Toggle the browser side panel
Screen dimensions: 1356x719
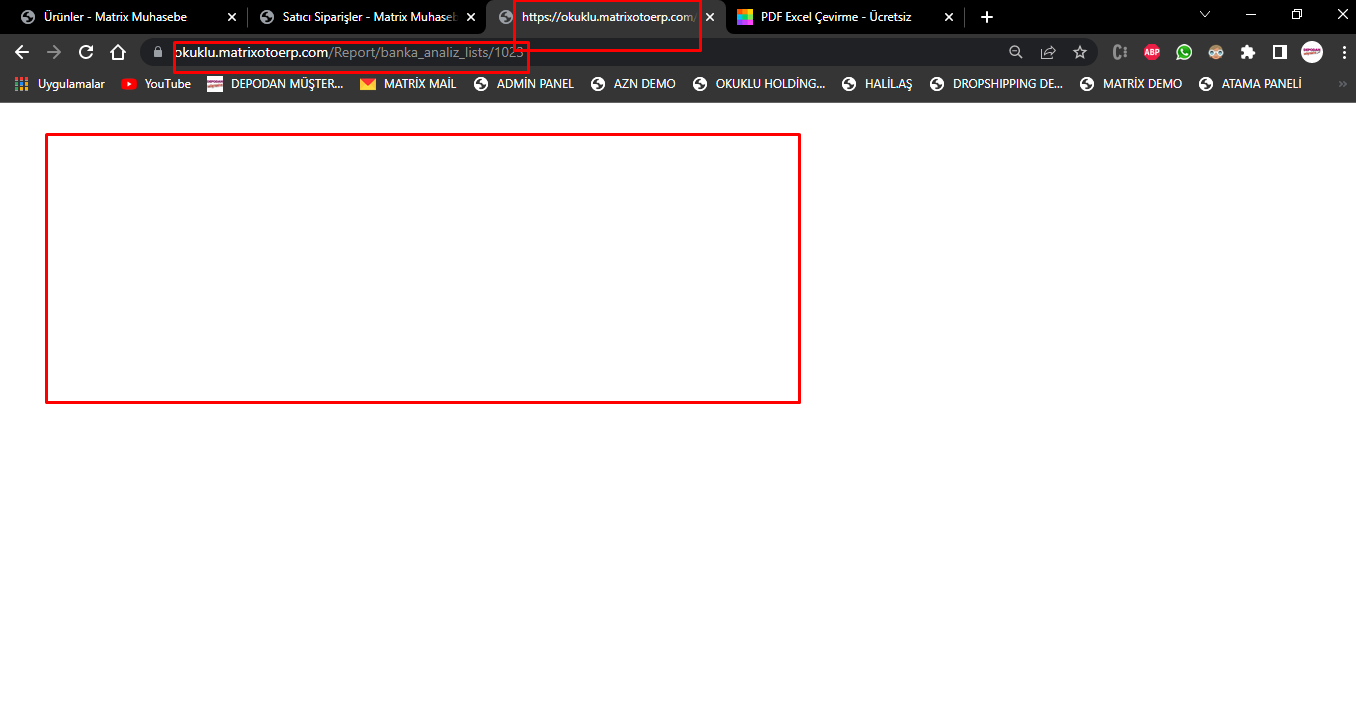pyautogui.click(x=1279, y=52)
